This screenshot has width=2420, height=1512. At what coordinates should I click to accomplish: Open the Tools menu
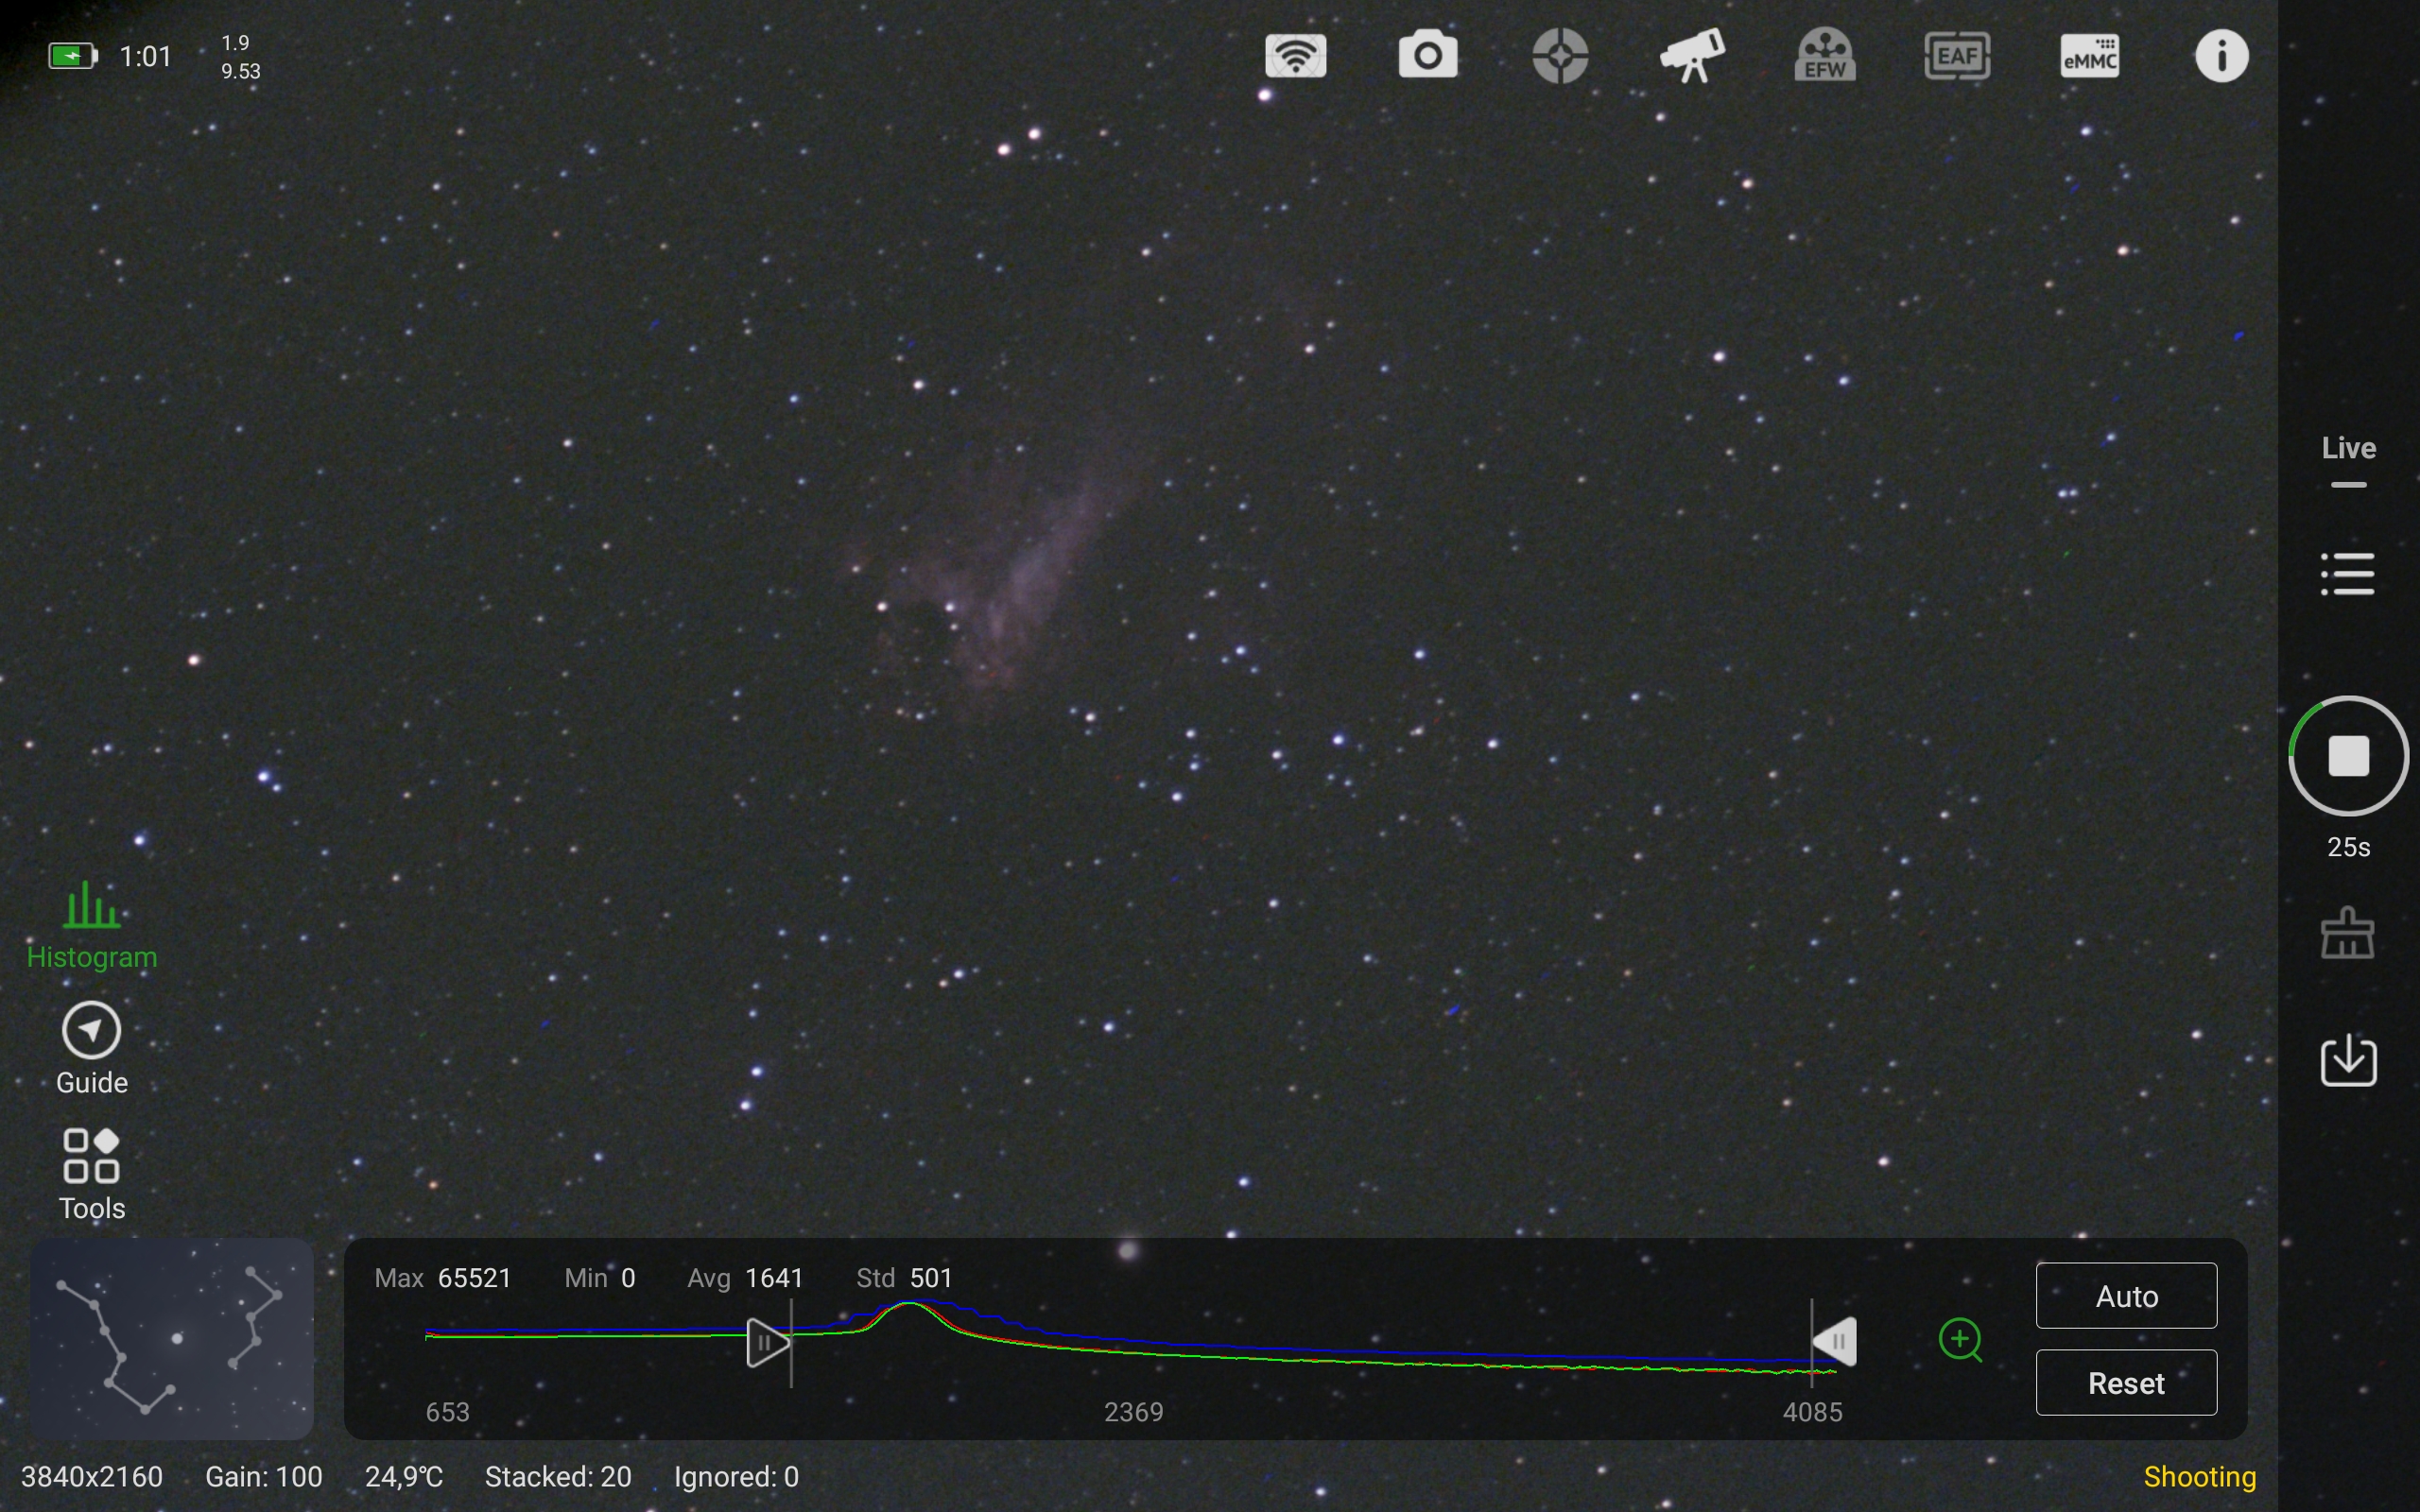tap(92, 1174)
